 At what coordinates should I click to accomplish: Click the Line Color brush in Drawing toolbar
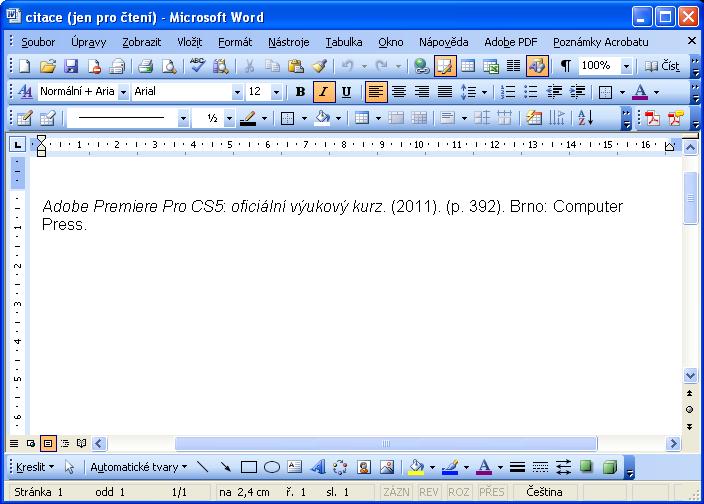pos(450,467)
